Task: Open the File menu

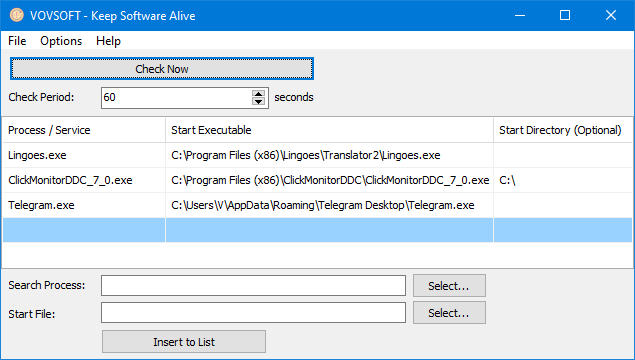Action: coord(17,41)
